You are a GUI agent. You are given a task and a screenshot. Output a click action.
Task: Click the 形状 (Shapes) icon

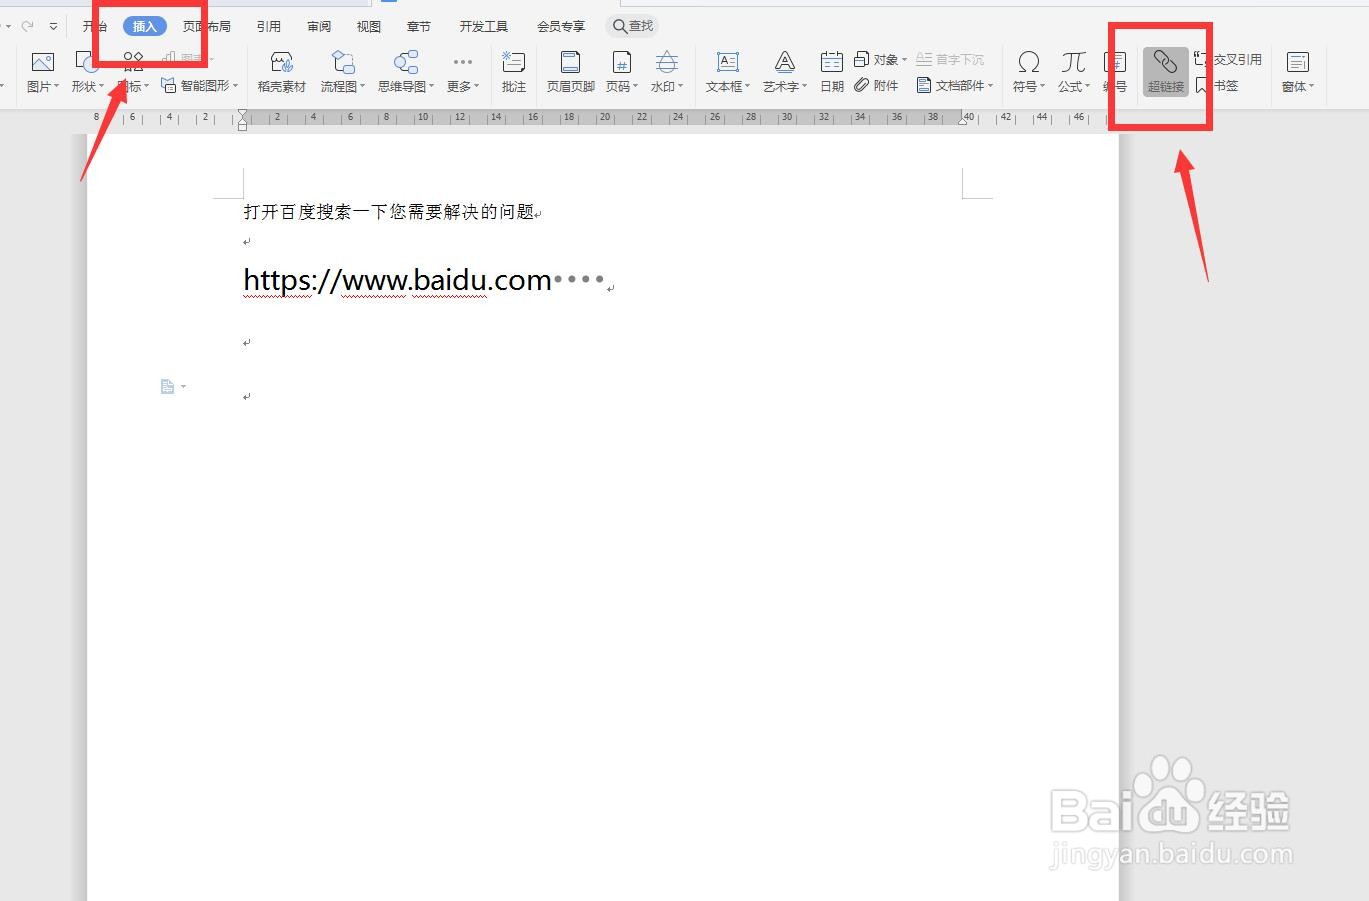coord(87,63)
